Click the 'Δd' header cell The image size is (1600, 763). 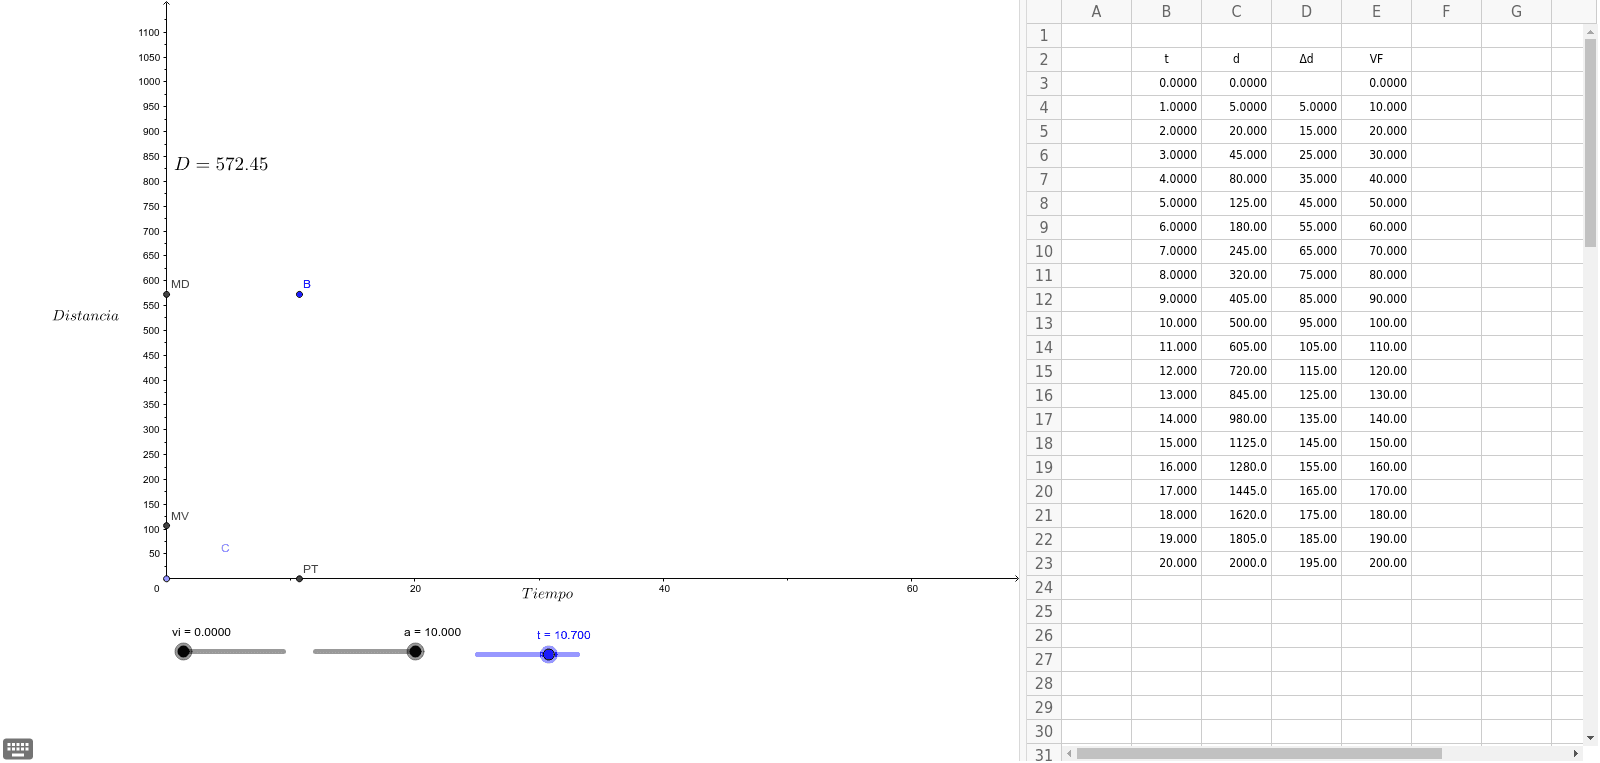(x=1306, y=59)
